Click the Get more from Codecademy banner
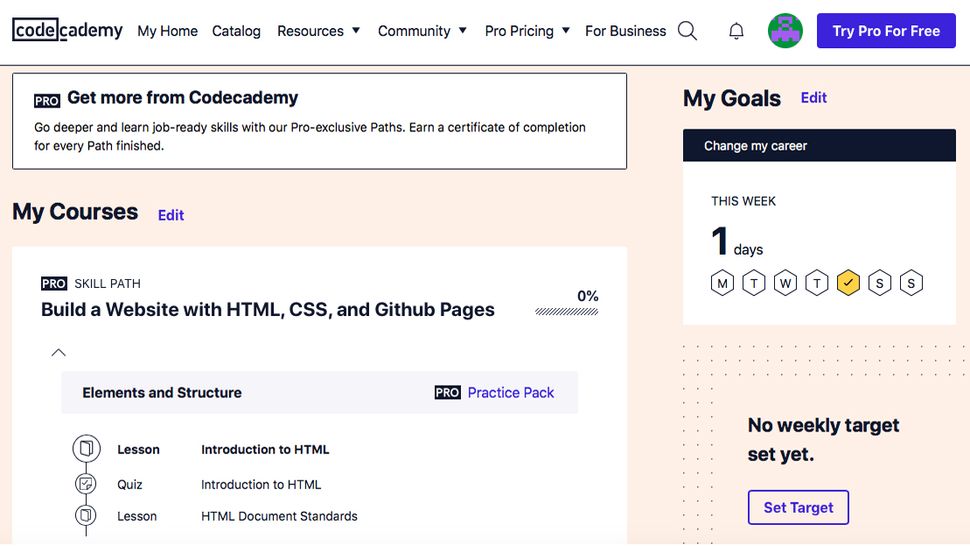Viewport: 970px width, 546px height. pos(319,121)
